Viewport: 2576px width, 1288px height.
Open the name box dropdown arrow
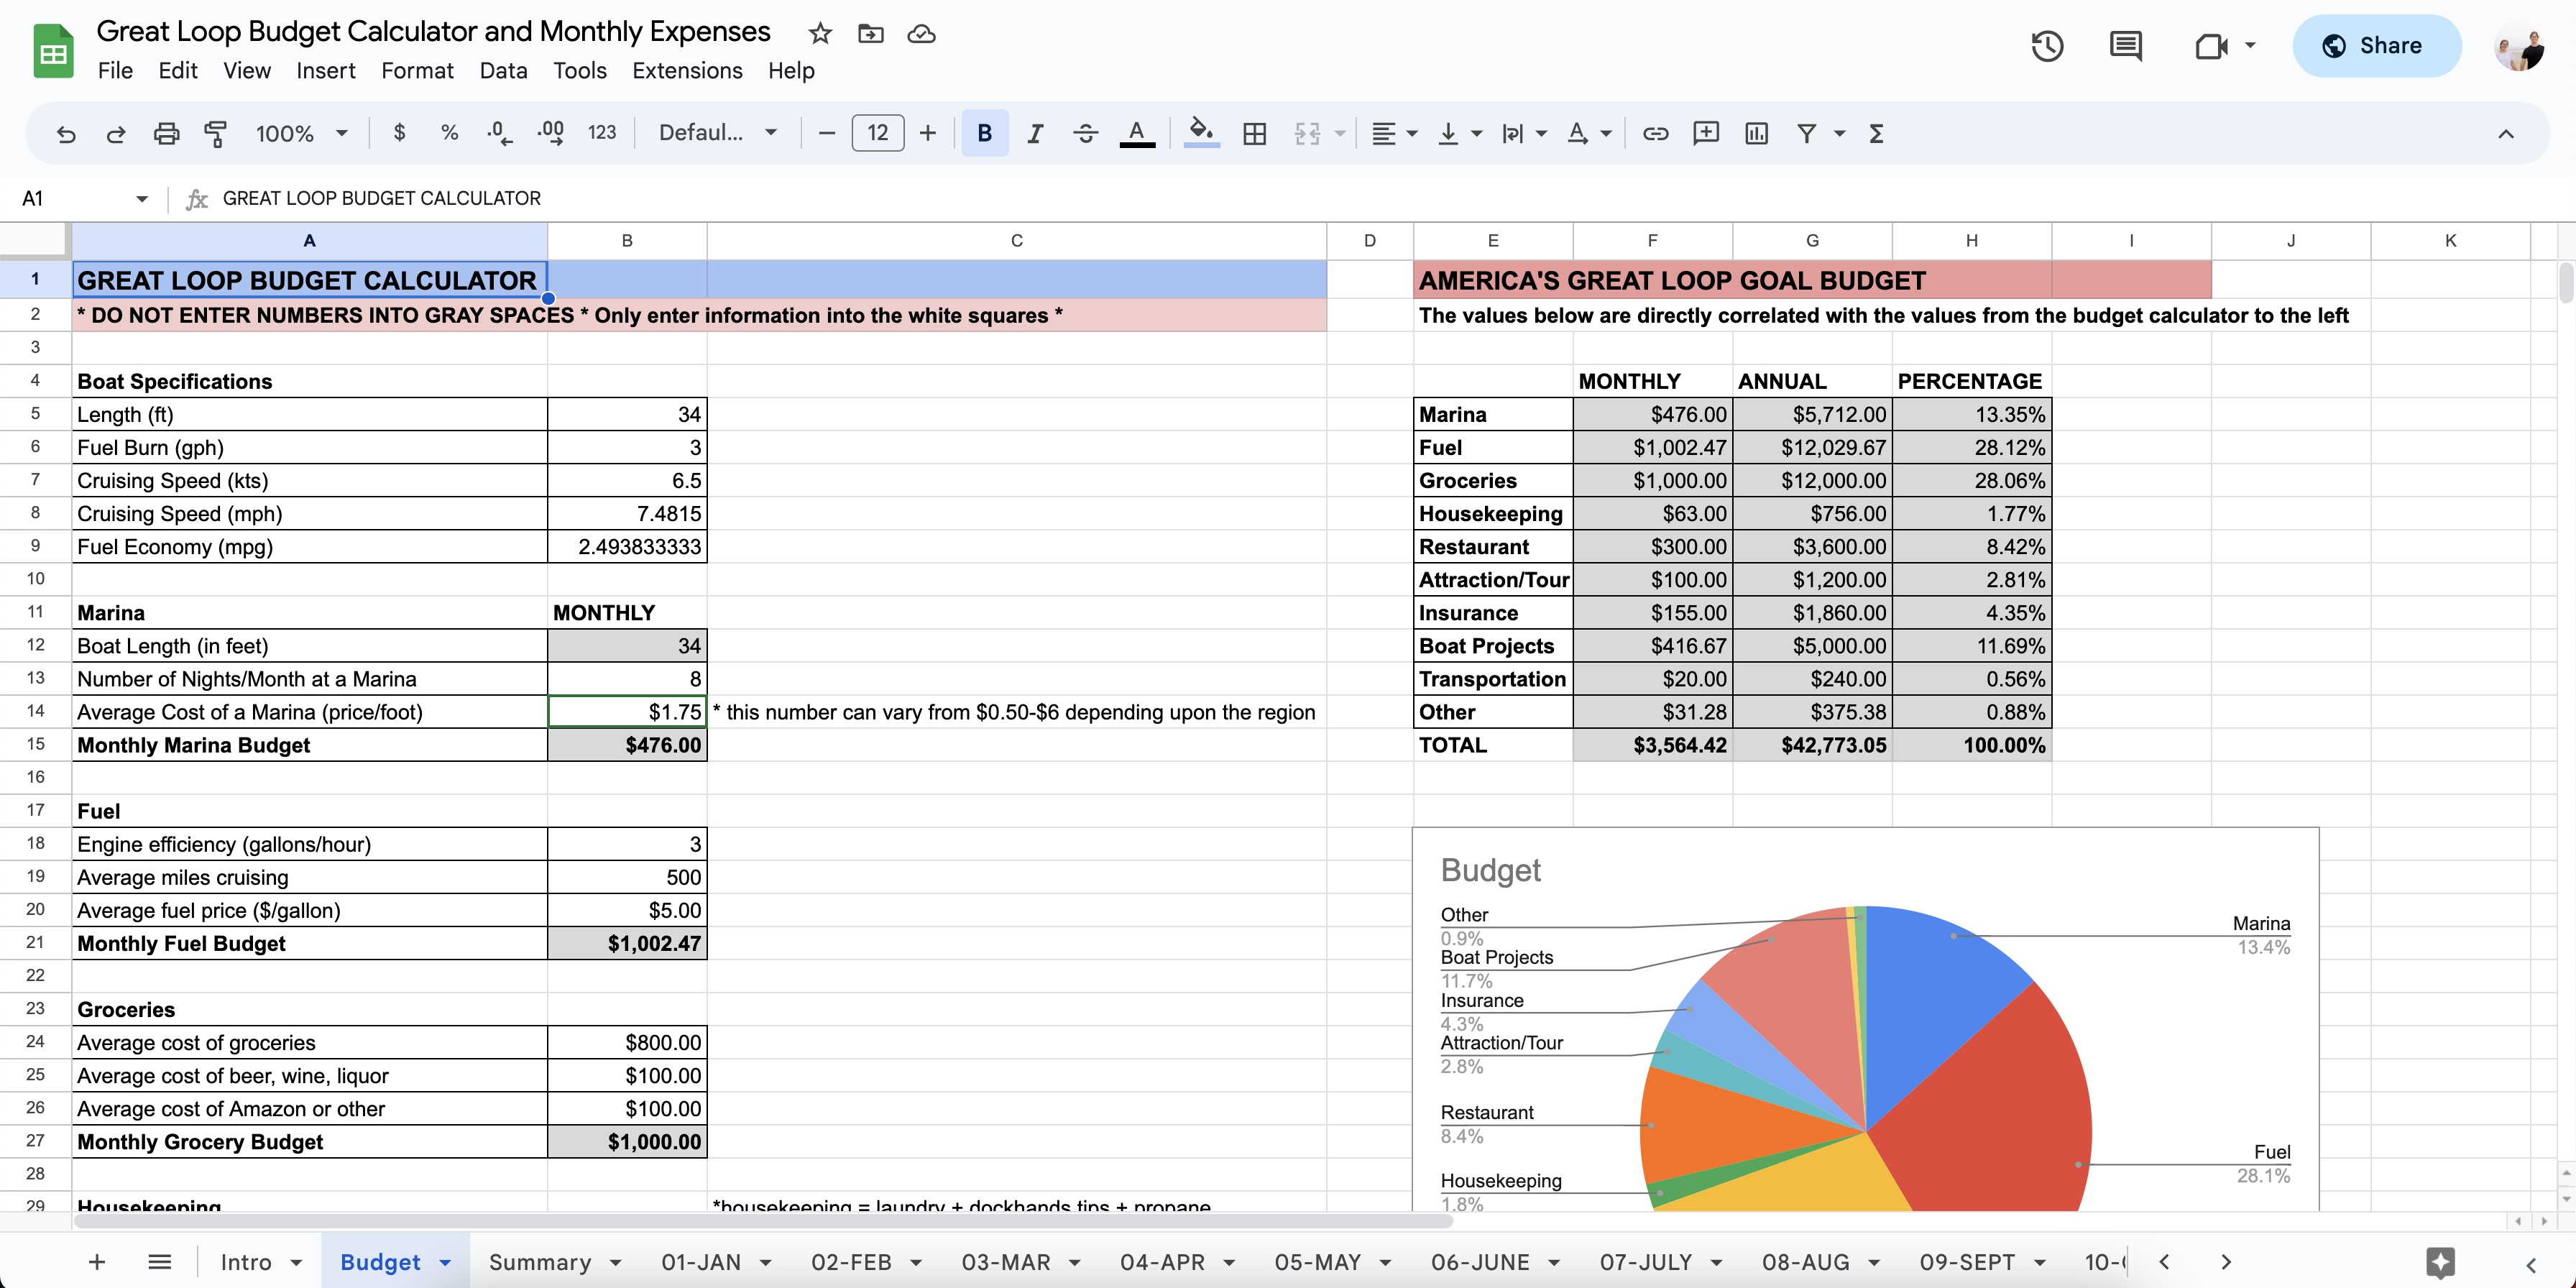[x=142, y=199]
